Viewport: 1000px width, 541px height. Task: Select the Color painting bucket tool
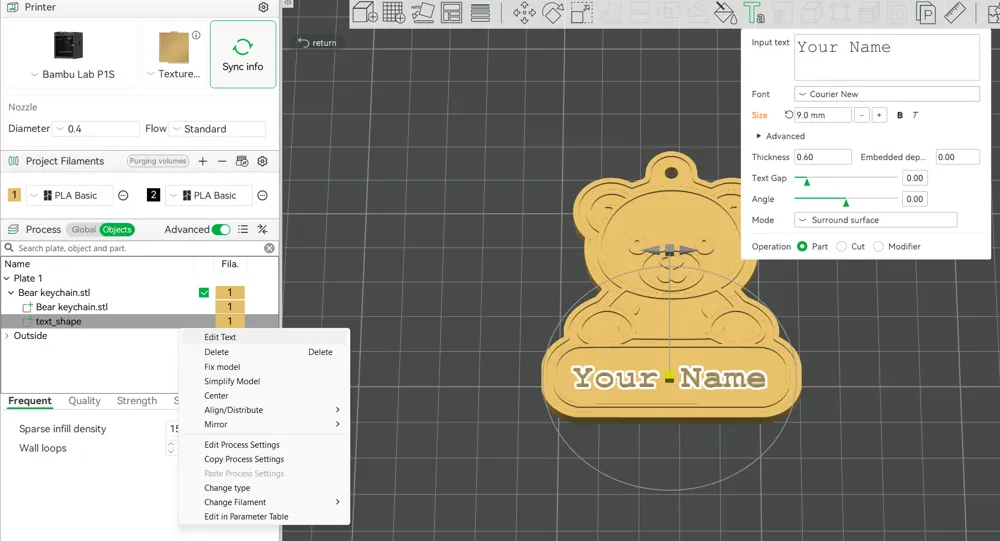(725, 12)
